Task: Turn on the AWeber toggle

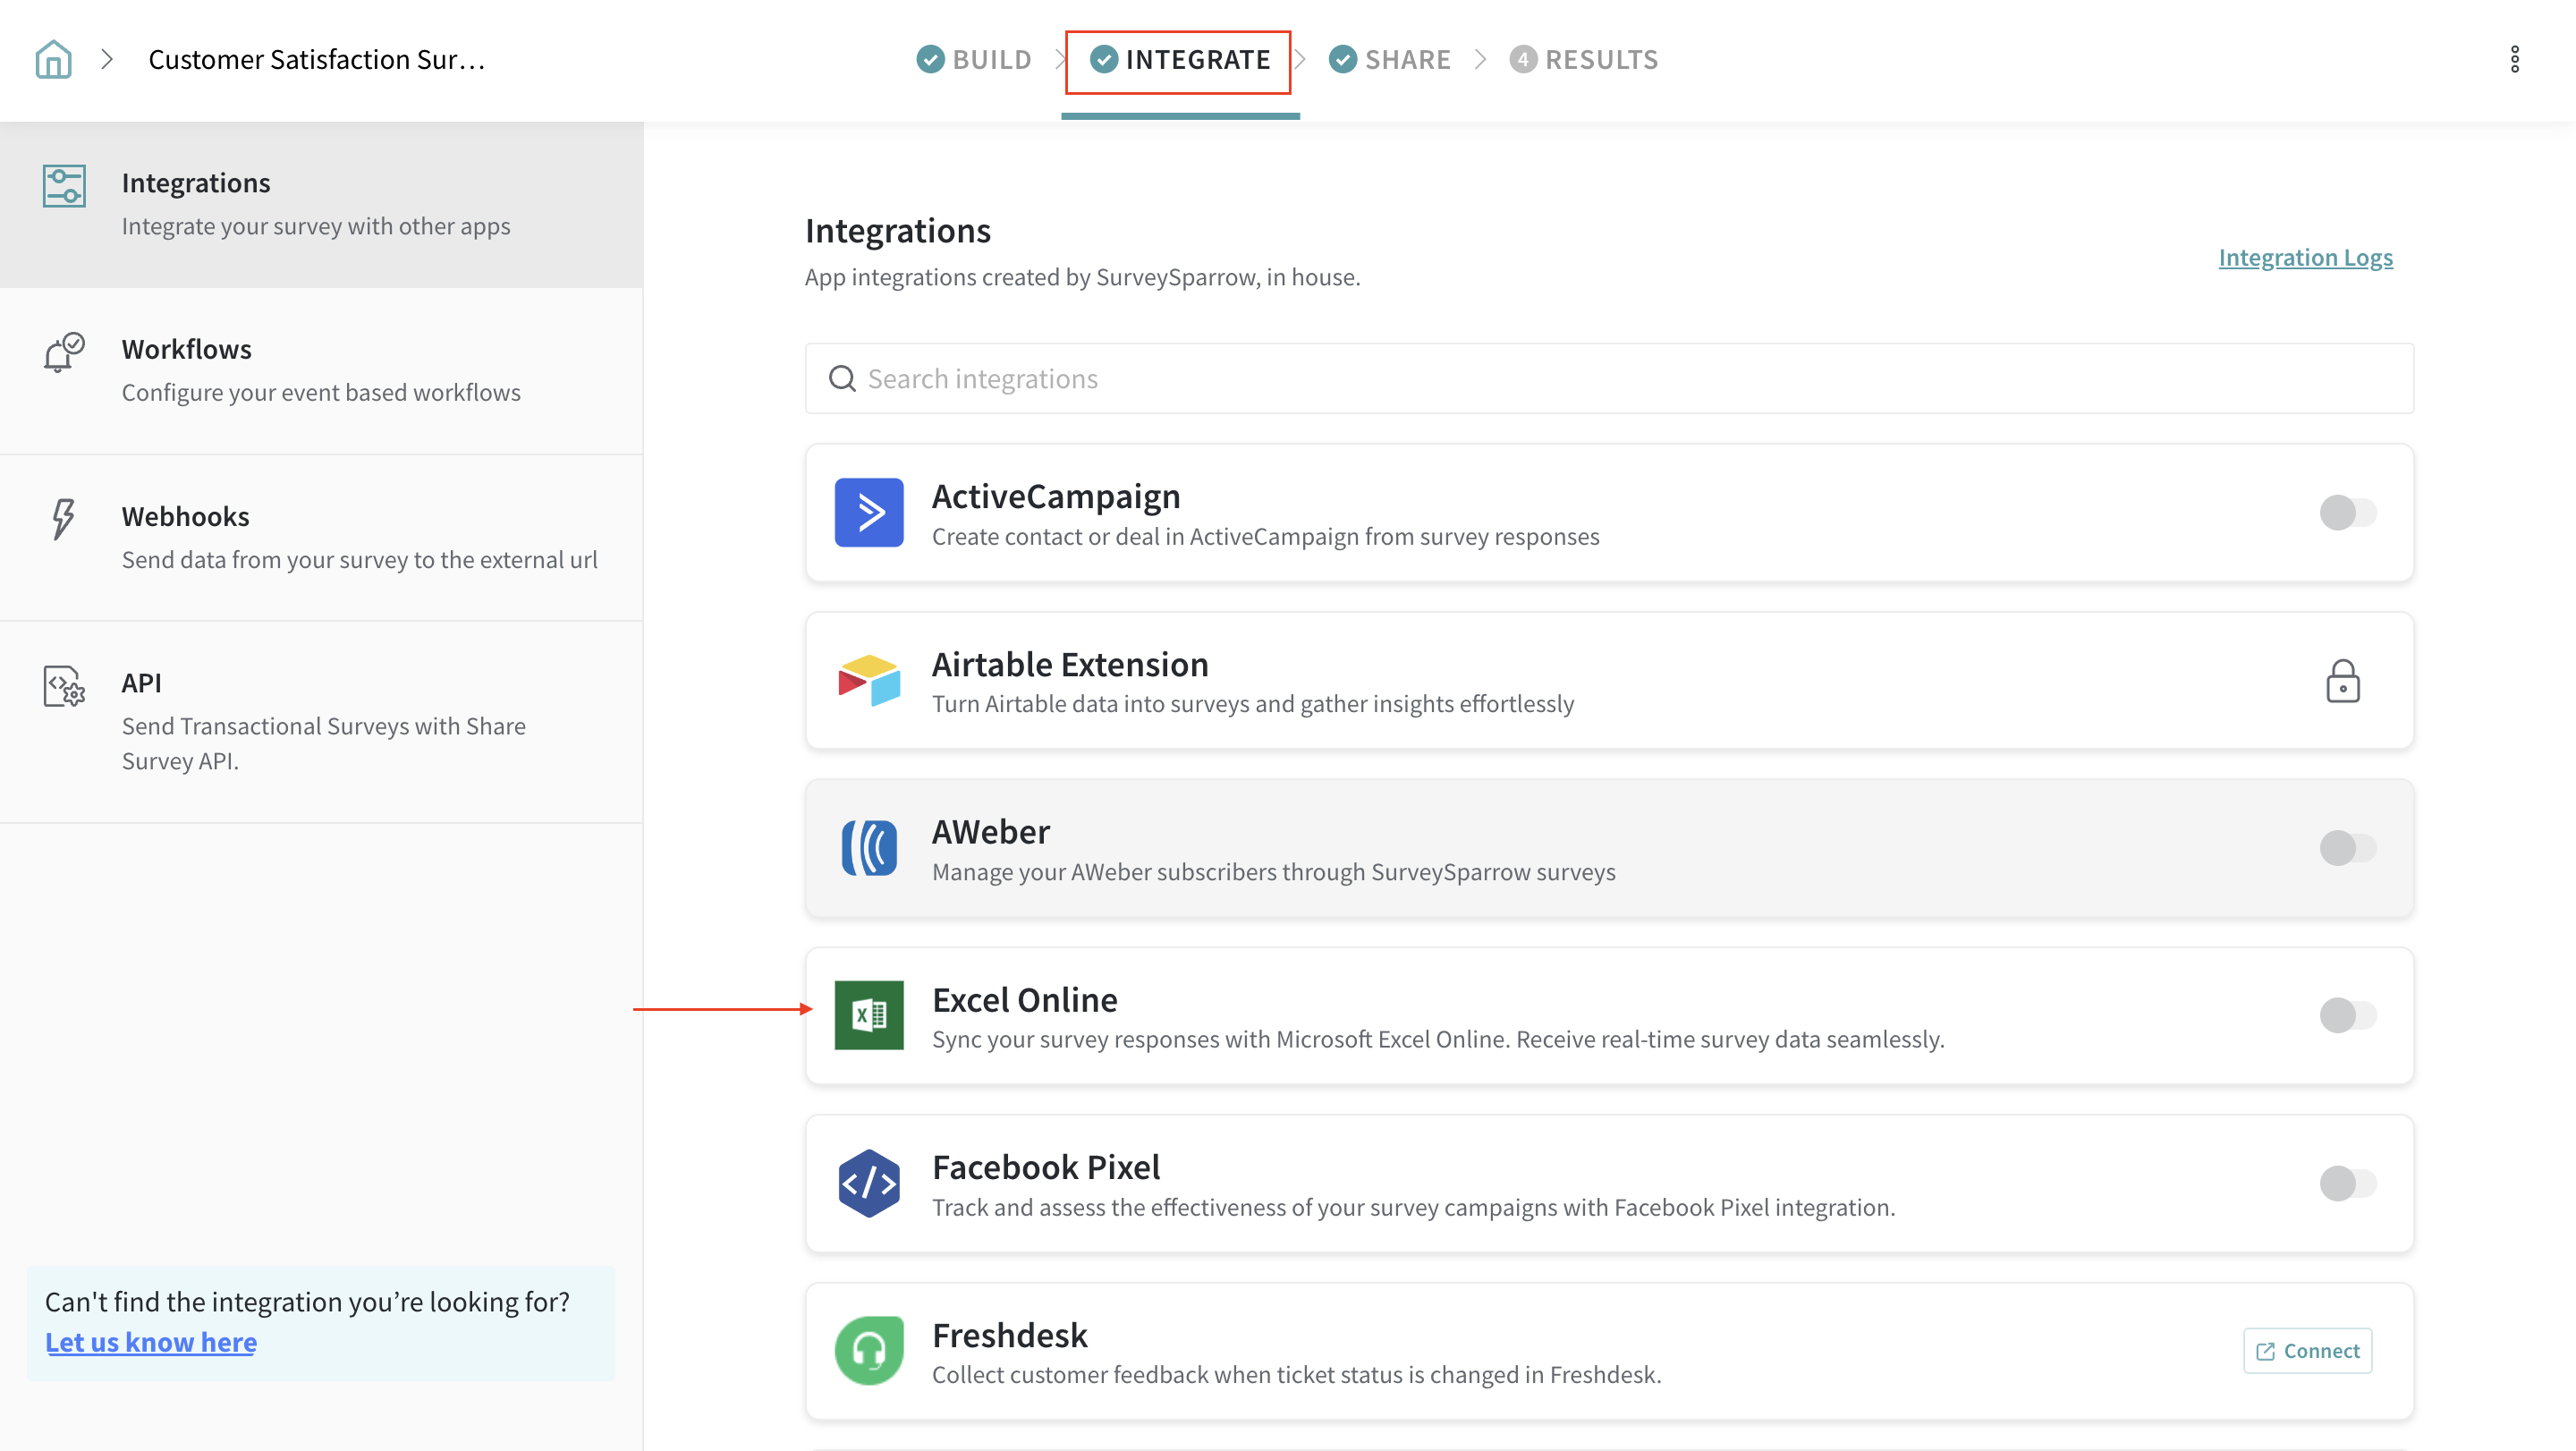Action: 2347,848
